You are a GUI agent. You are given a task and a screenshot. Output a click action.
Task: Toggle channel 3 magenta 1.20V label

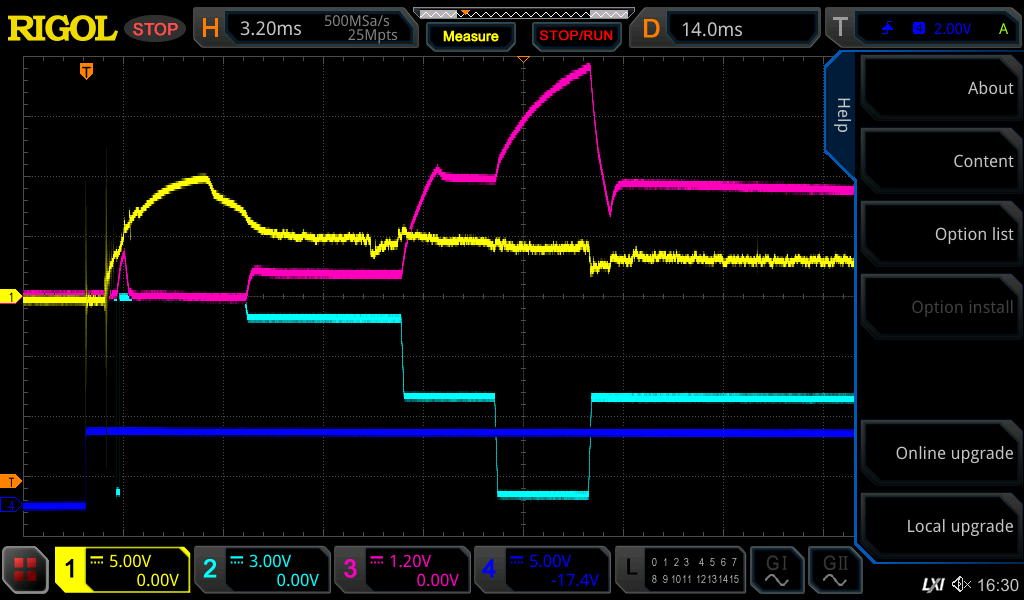(x=401, y=570)
